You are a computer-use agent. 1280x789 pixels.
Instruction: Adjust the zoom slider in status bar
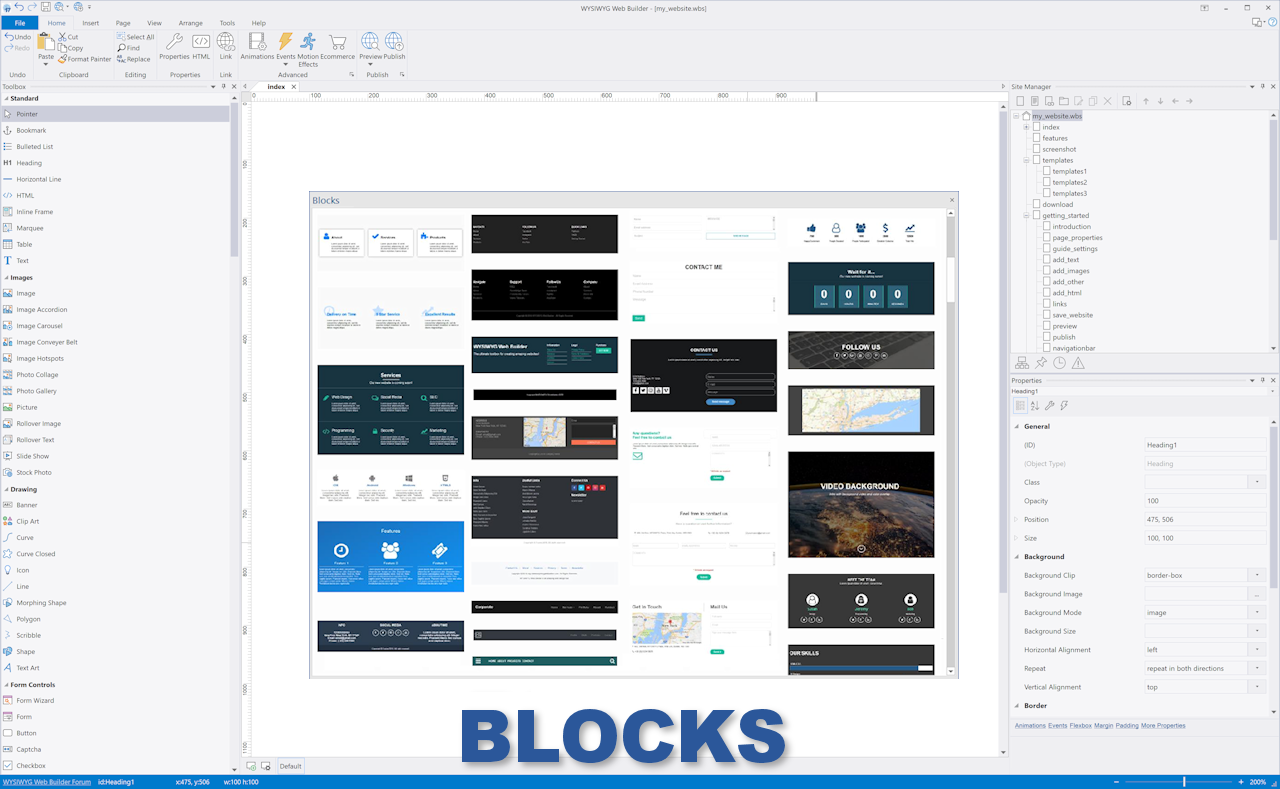coord(1184,782)
